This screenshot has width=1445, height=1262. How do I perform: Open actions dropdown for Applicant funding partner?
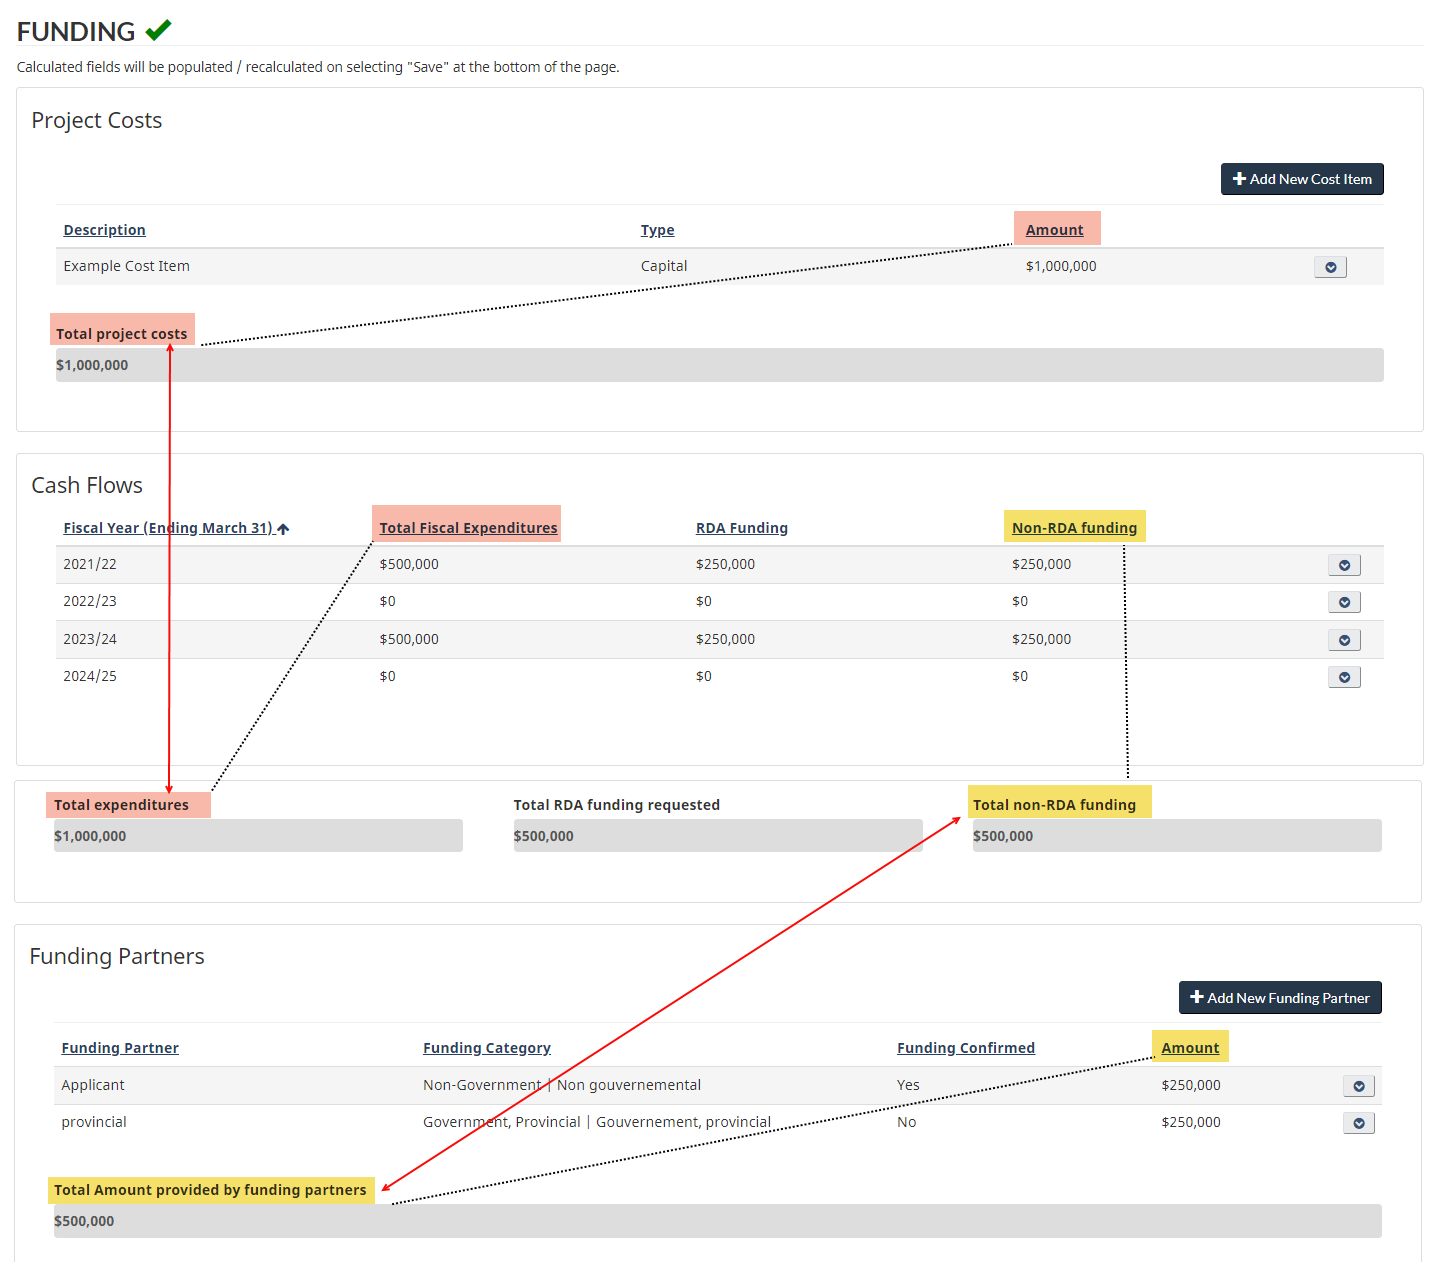click(1357, 1086)
